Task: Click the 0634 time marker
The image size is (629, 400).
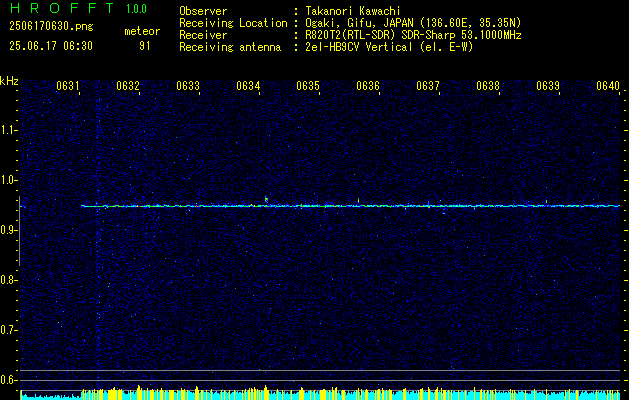Action: (248, 86)
